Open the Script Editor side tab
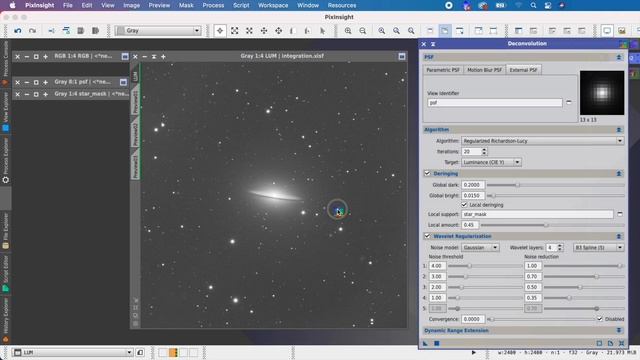640x360 pixels. [5, 273]
